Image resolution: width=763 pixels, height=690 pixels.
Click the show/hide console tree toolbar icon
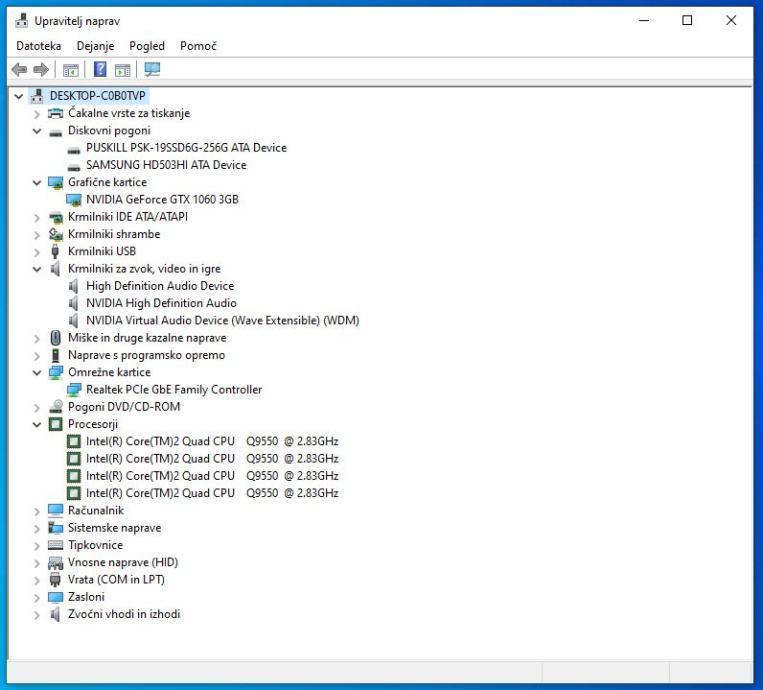pos(71,70)
